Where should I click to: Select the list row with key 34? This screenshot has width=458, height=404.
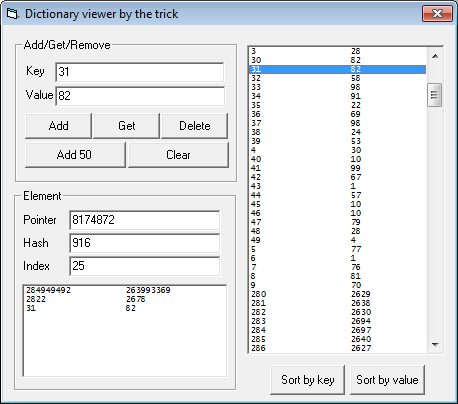(338, 96)
